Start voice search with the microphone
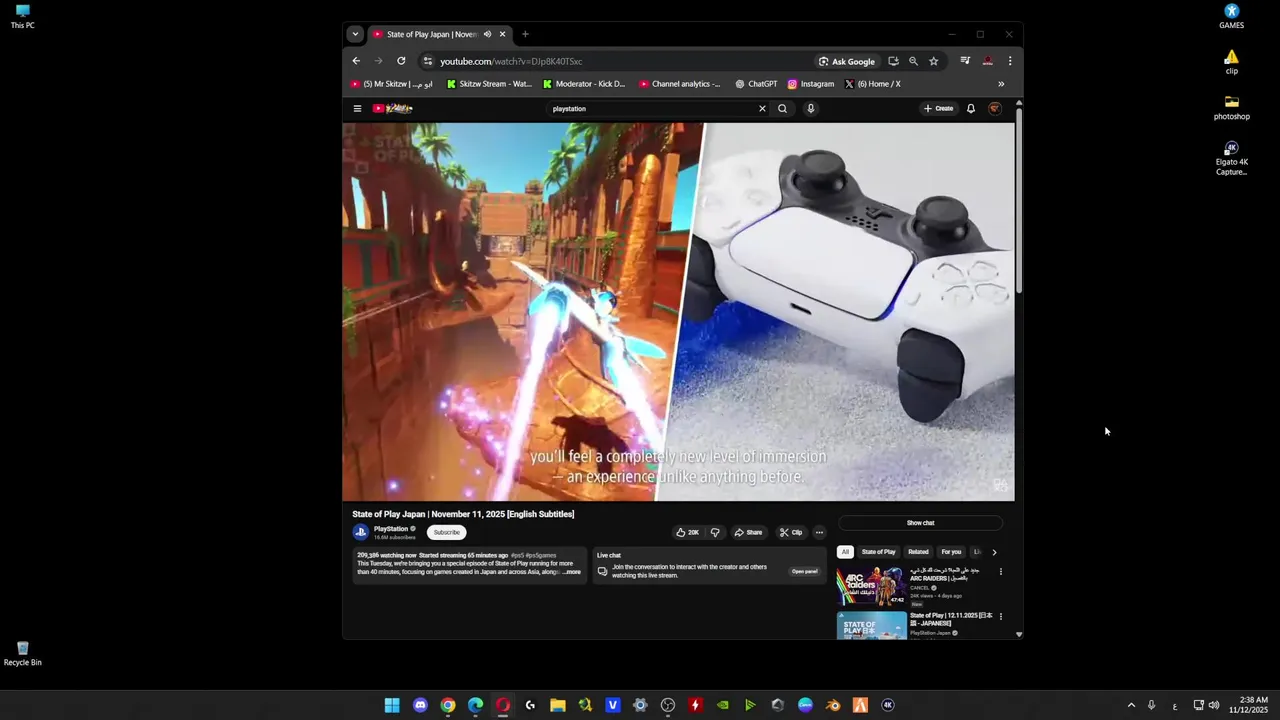Viewport: 1280px width, 720px height. coord(811,109)
